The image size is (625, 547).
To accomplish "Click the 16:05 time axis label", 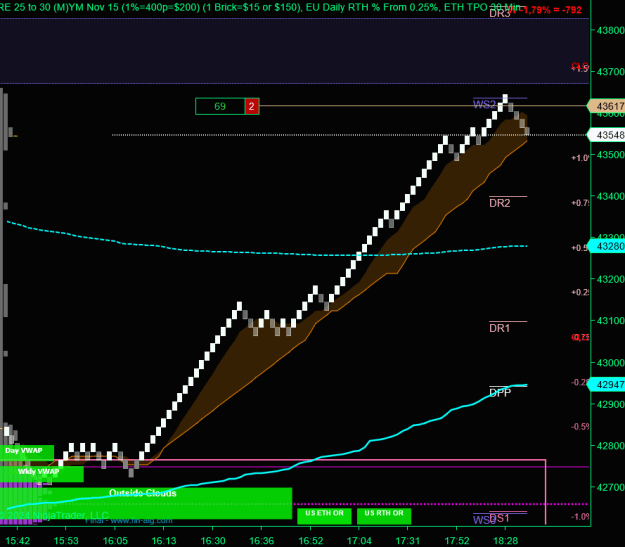I will click(x=115, y=541).
